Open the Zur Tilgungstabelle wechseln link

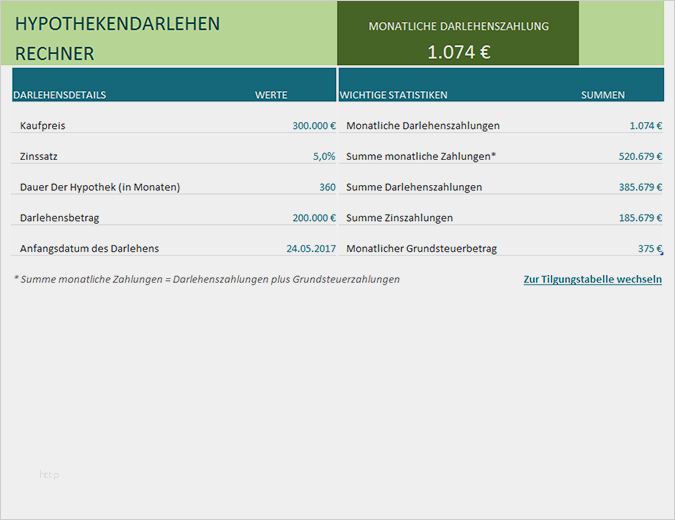[x=592, y=279]
